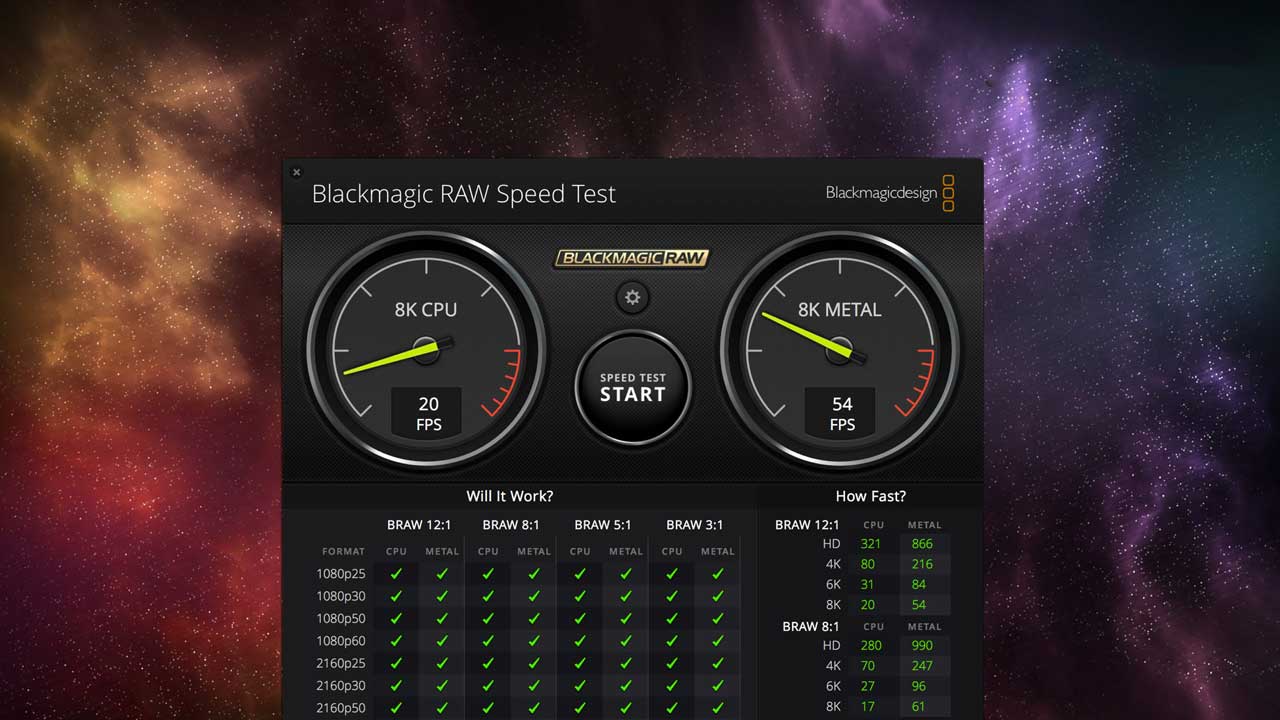Click the Blackmagic RAW logo badge

(632, 257)
